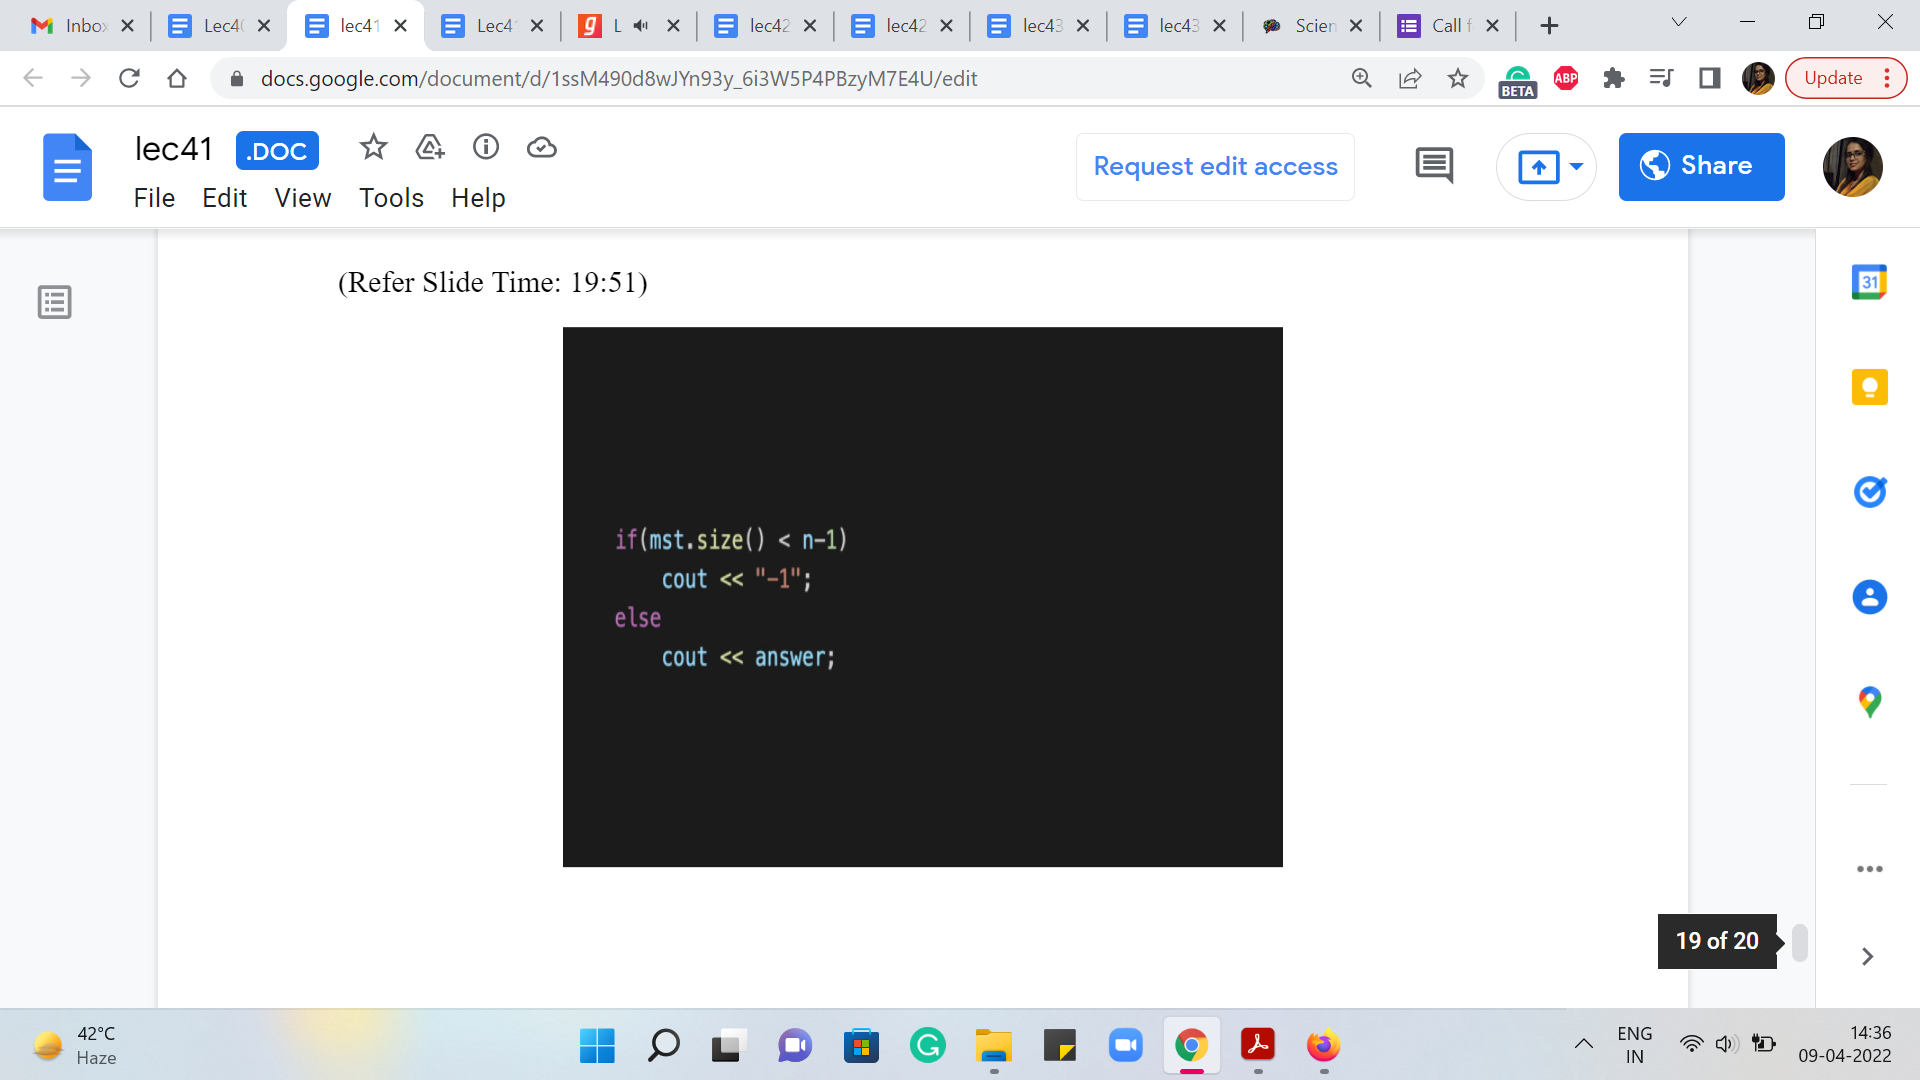Viewport: 1920px width, 1080px height.
Task: Check the cloud save status icon
Action: click(x=541, y=148)
